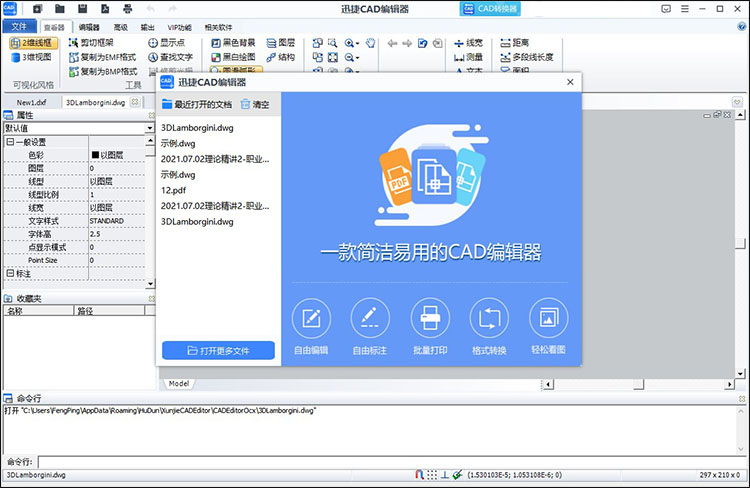Select the hand pan tool
750x488 pixels.
coord(371,43)
